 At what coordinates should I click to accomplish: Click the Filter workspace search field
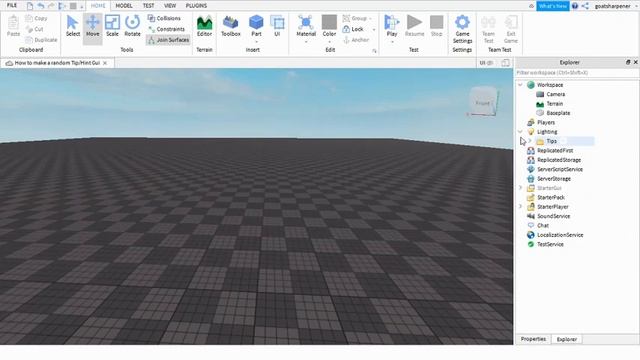pyautogui.click(x=577, y=73)
